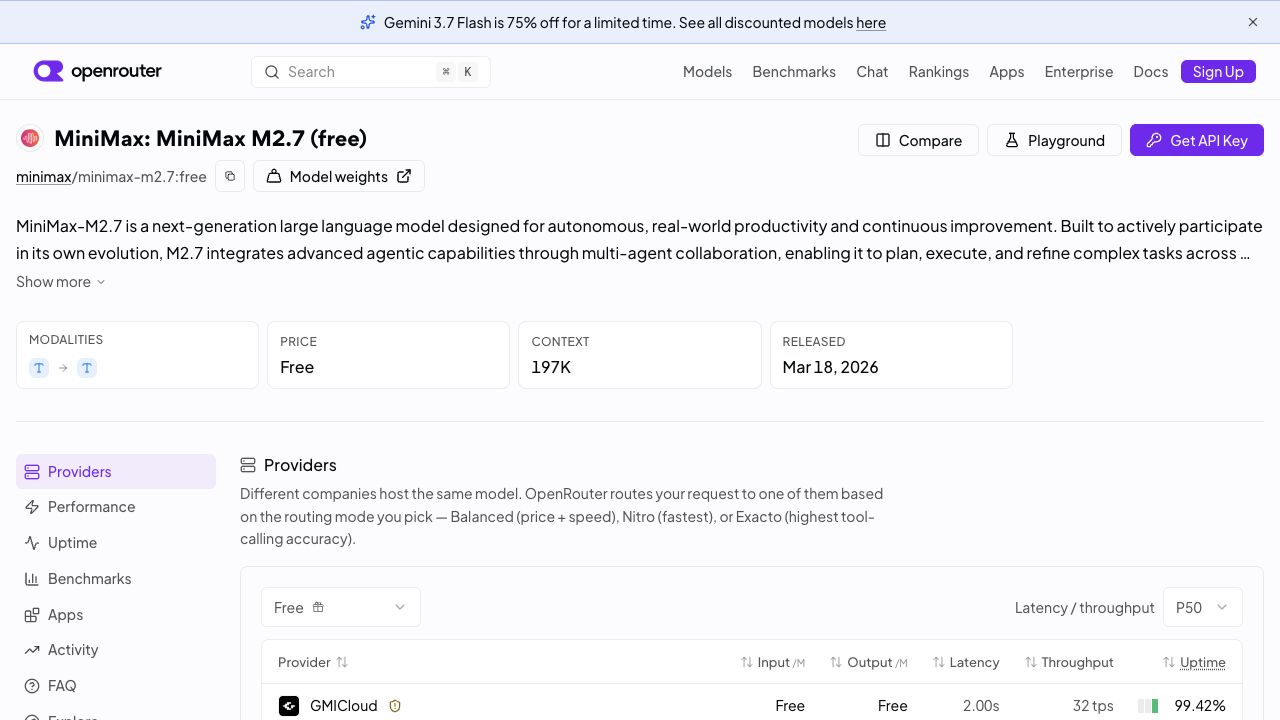Image resolution: width=1280 pixels, height=720 pixels.
Task: Click the shield icon beside GMICloud
Action: [x=395, y=706]
